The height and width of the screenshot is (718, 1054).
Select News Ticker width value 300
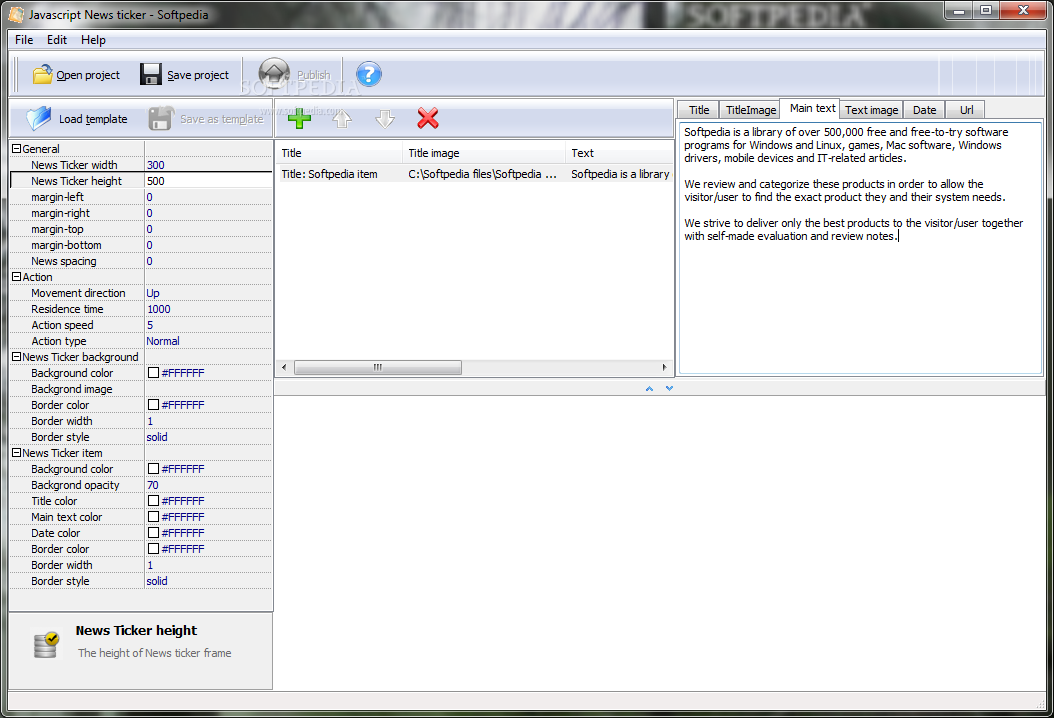click(208, 165)
